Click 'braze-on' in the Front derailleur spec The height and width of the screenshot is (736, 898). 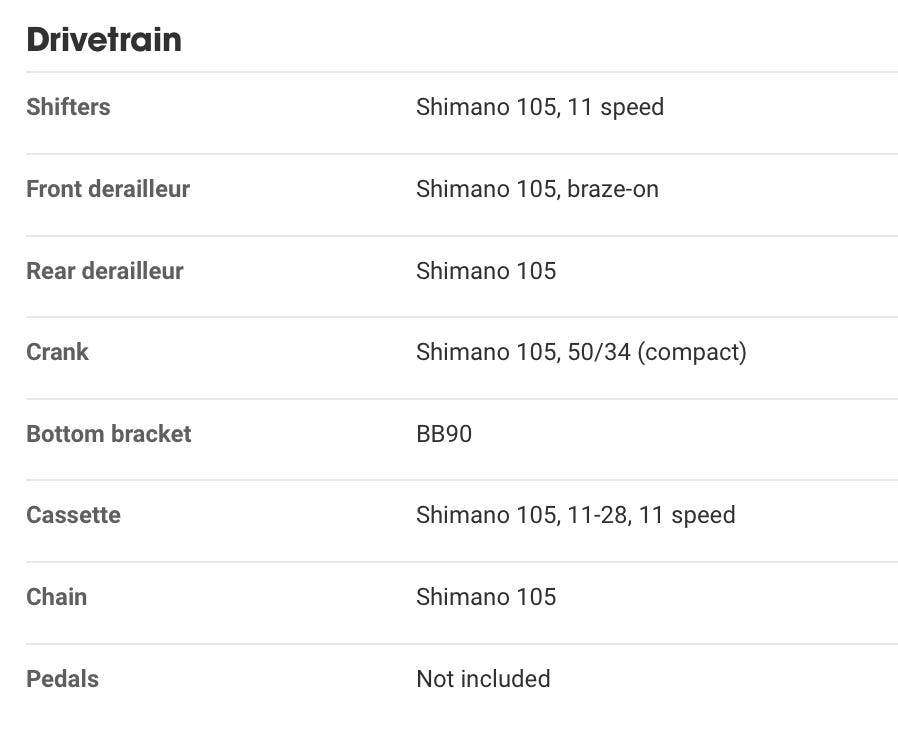(x=613, y=189)
